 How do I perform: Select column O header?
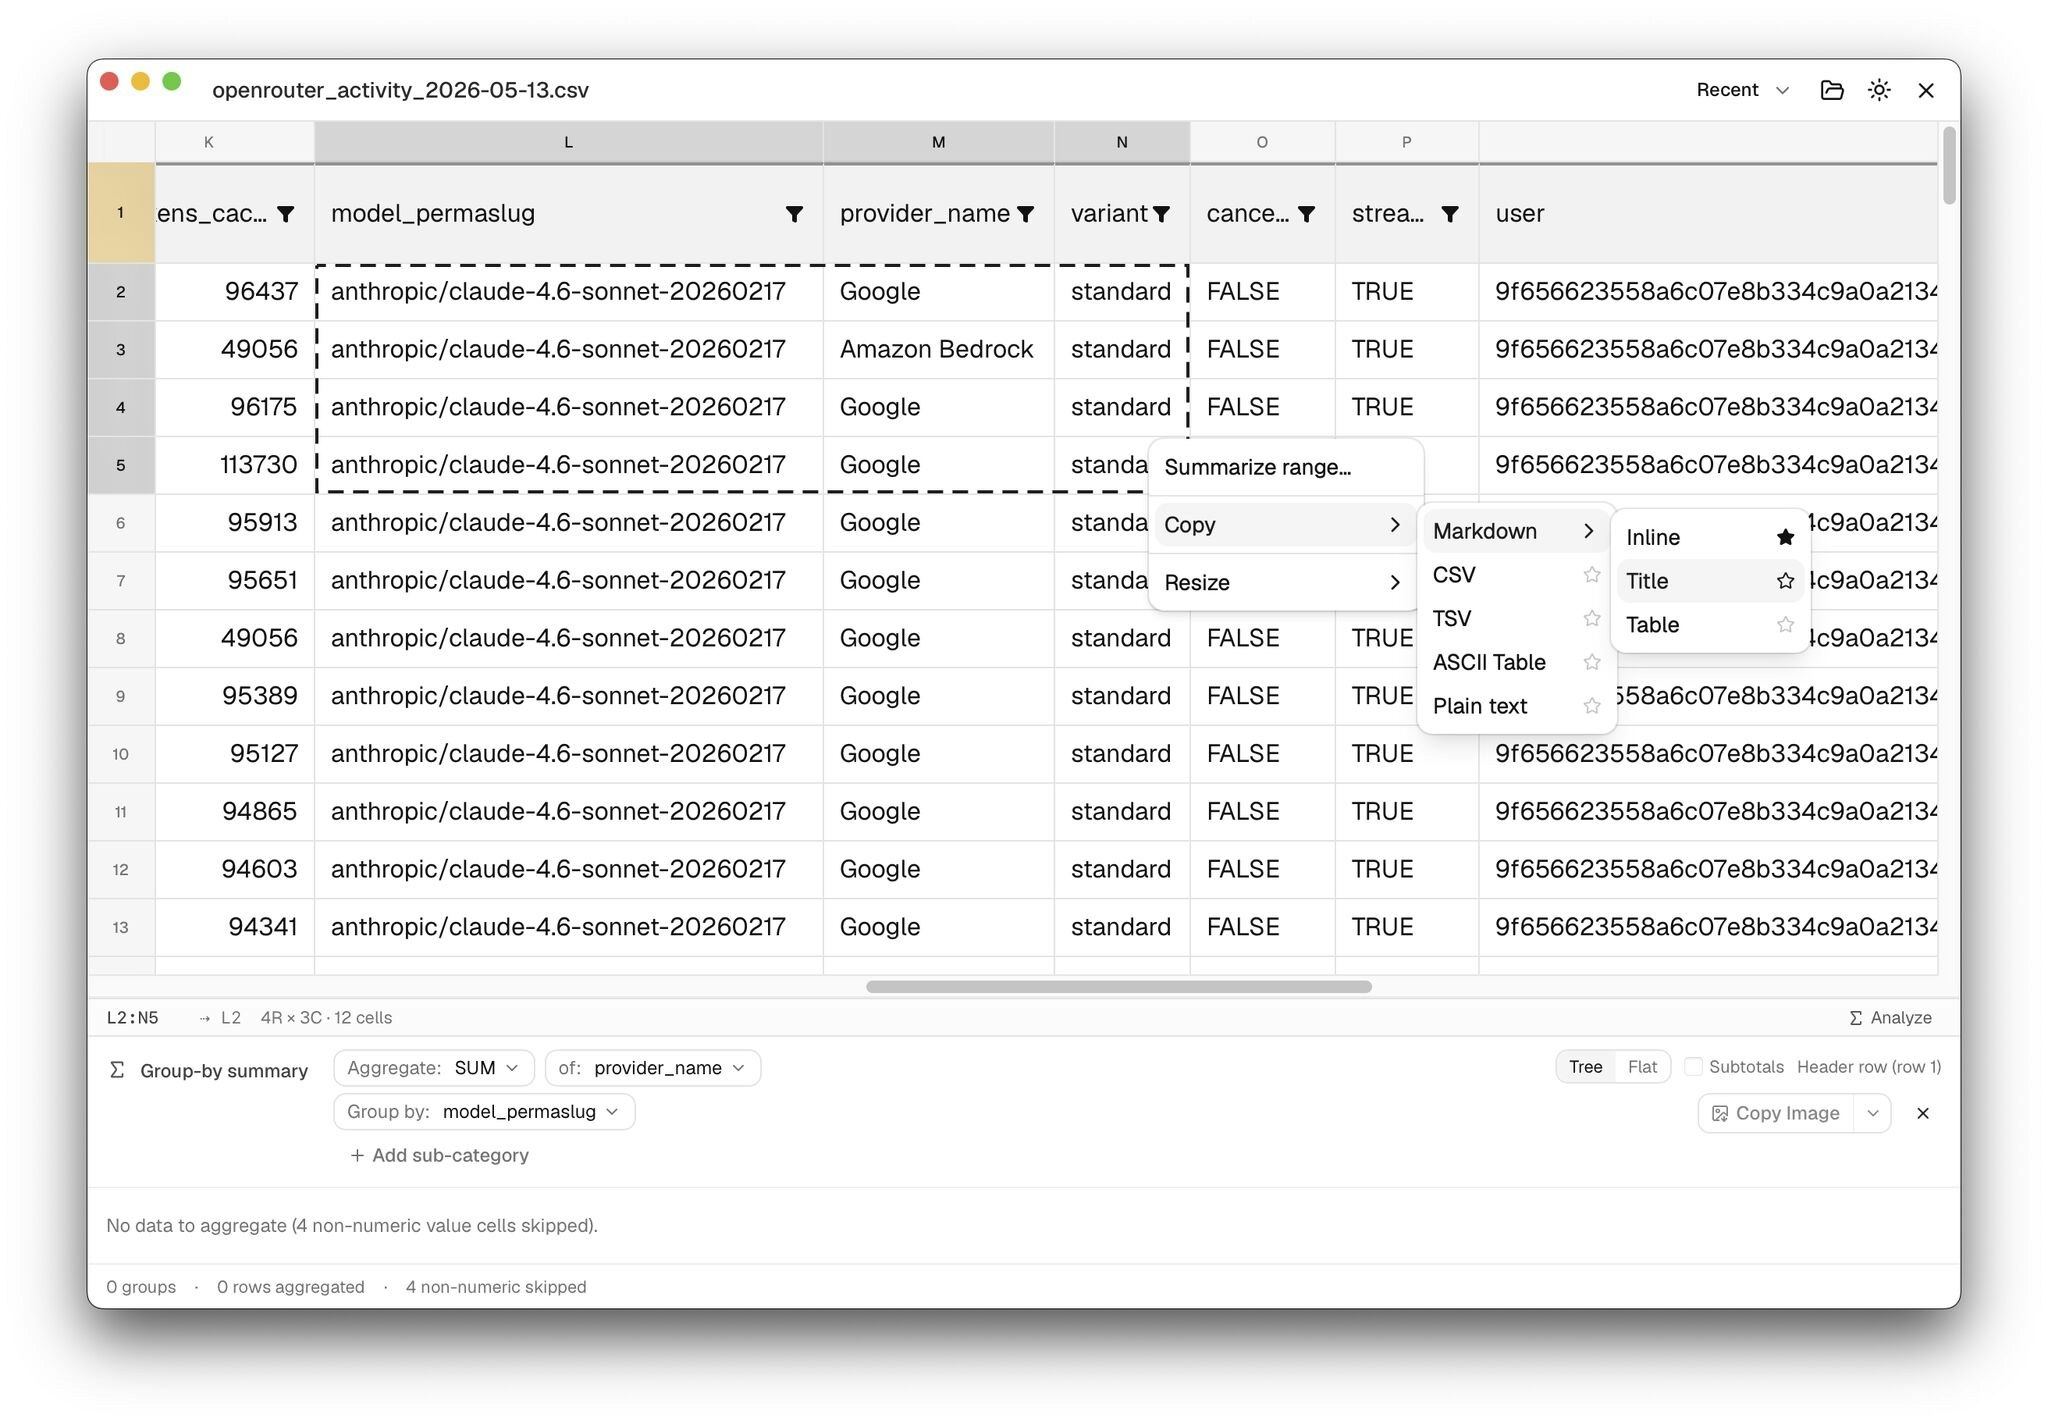(1262, 142)
